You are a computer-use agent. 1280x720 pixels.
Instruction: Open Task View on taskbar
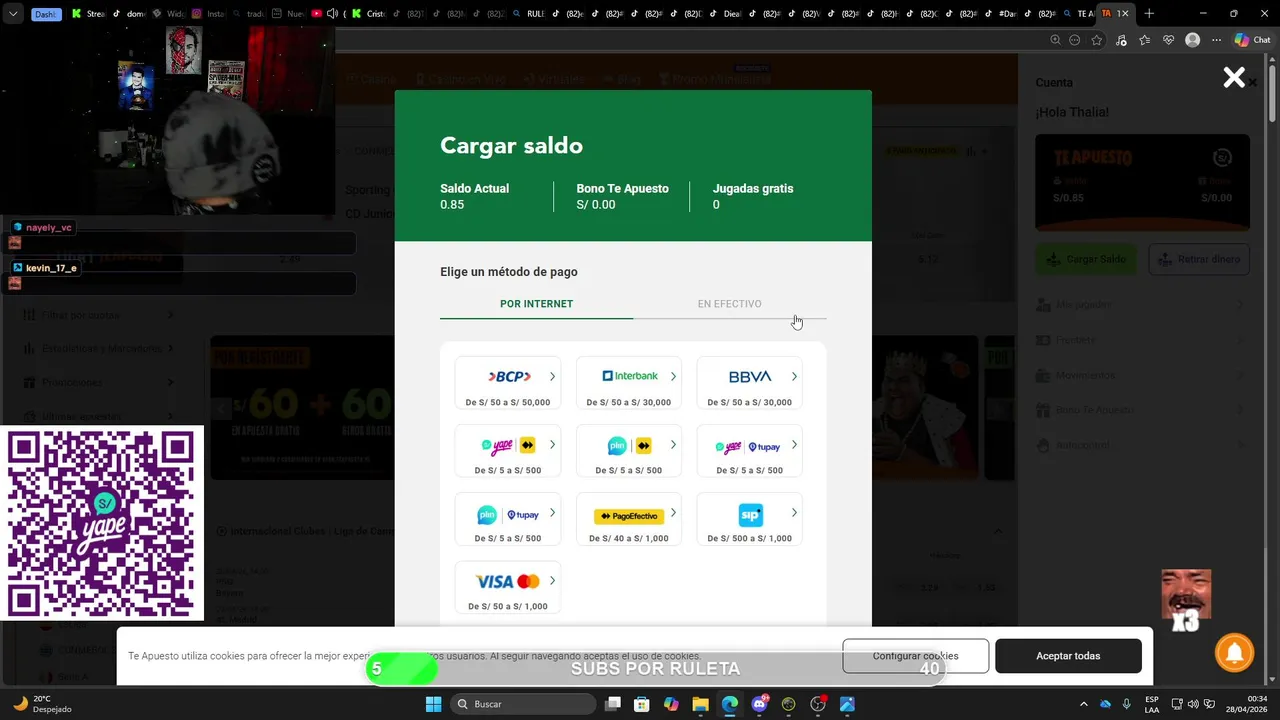[613, 704]
